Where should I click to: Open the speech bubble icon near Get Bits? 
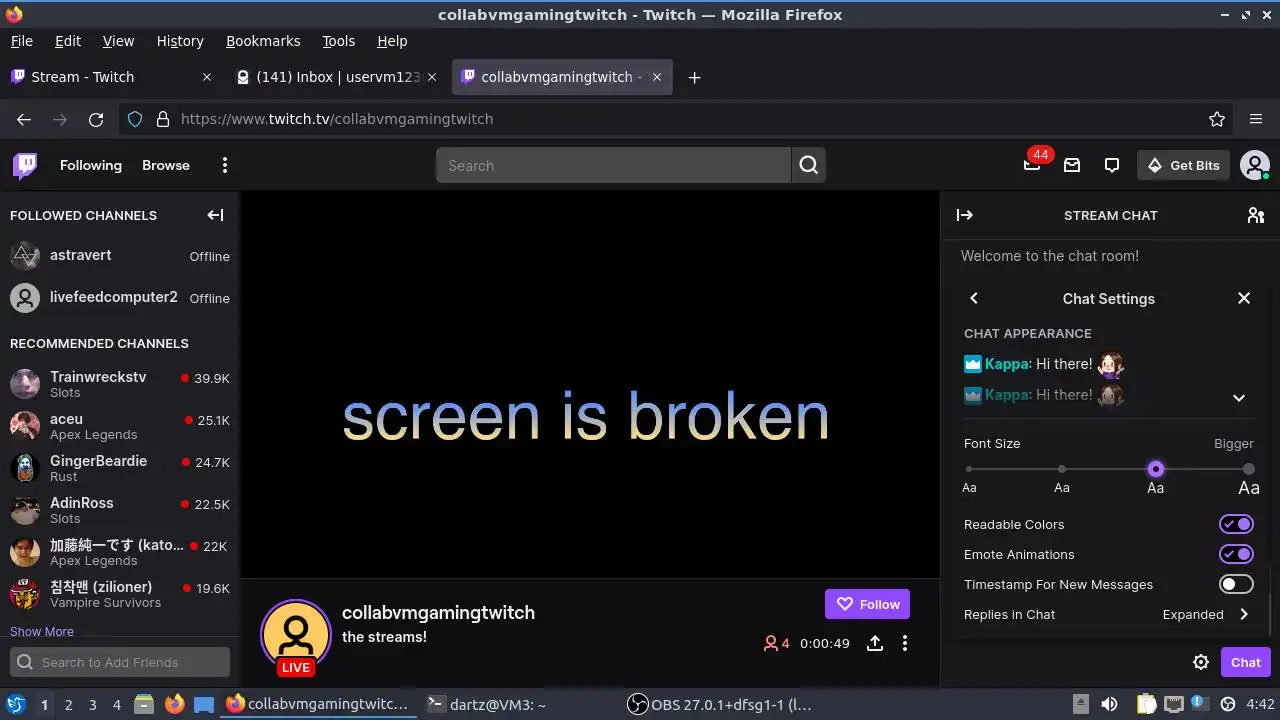[x=1112, y=165]
